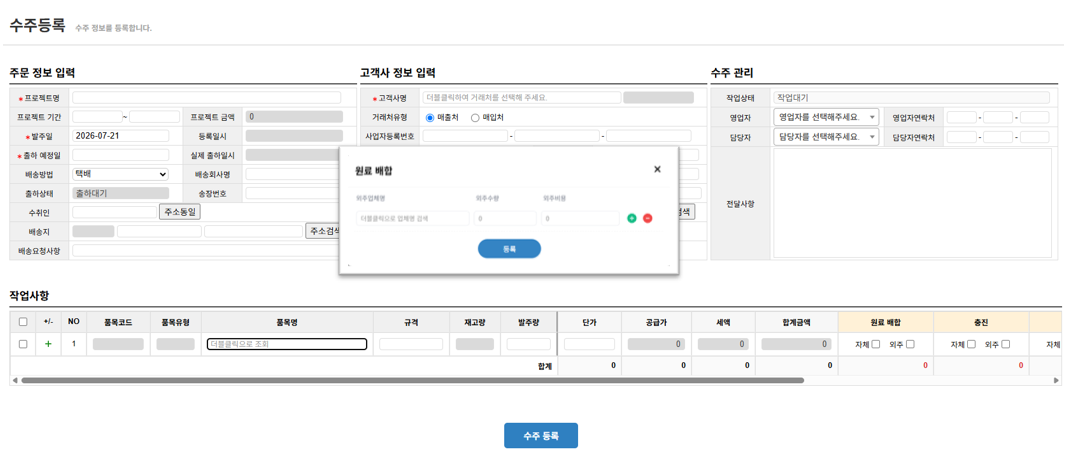
Task: Select the 매출처 radio button
Action: pyautogui.click(x=430, y=117)
